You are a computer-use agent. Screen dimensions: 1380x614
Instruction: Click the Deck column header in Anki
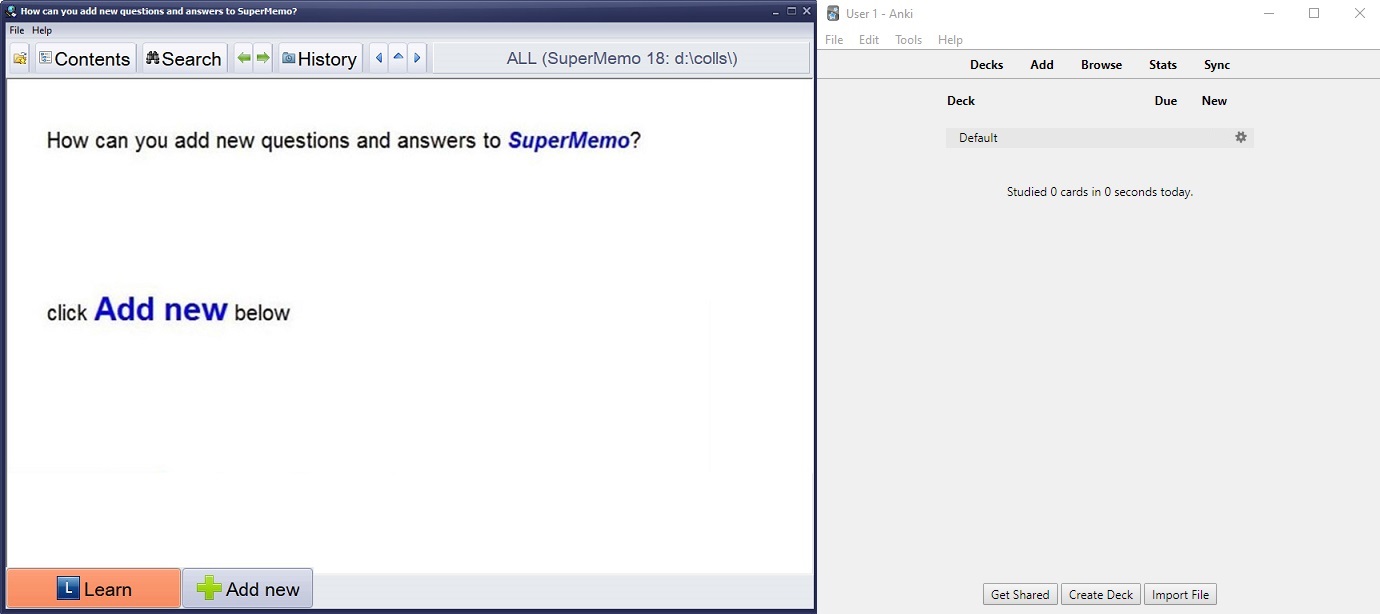click(961, 101)
